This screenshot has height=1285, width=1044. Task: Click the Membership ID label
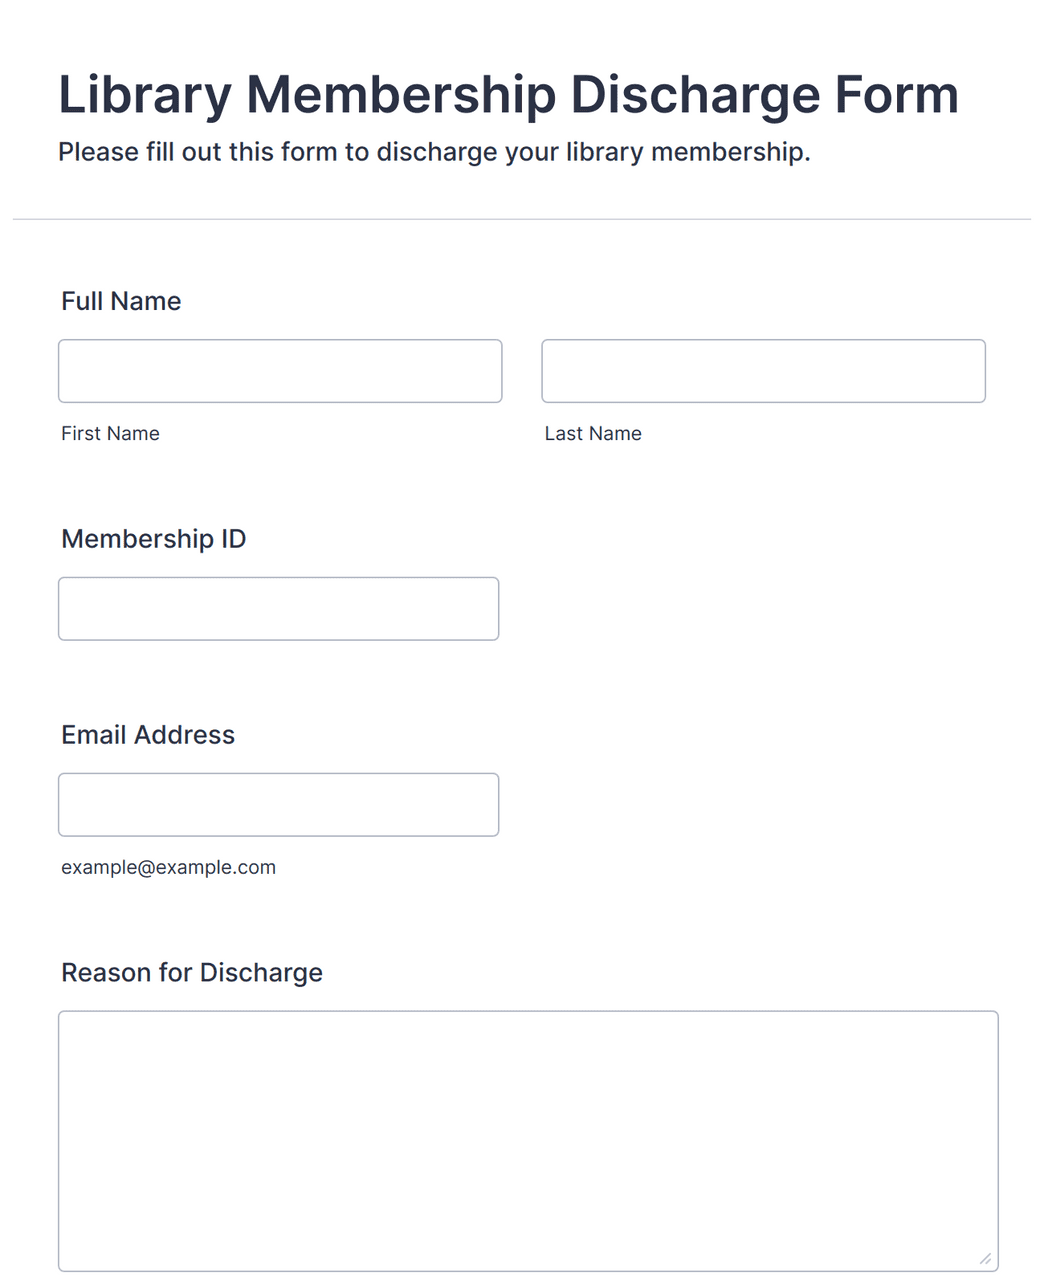pyautogui.click(x=153, y=539)
